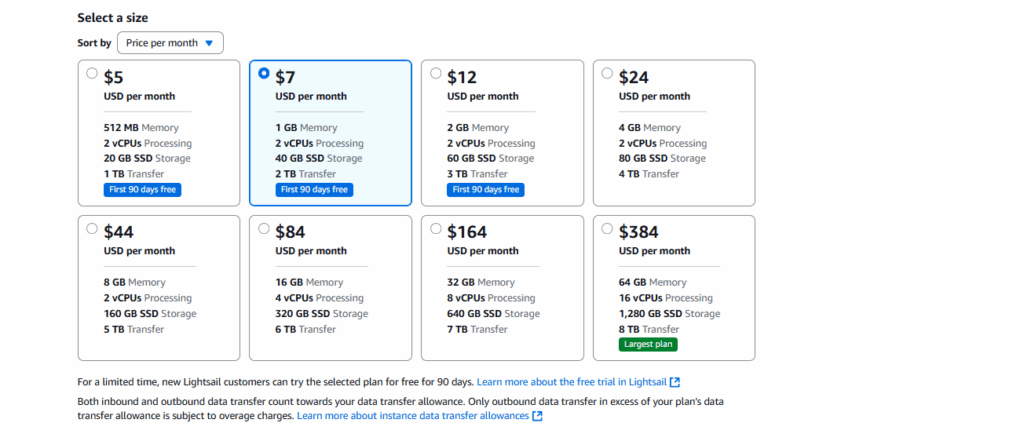The height and width of the screenshot is (423, 1024).
Task: Click the $84 plan card with 16 GB Memory
Action: pos(330,288)
